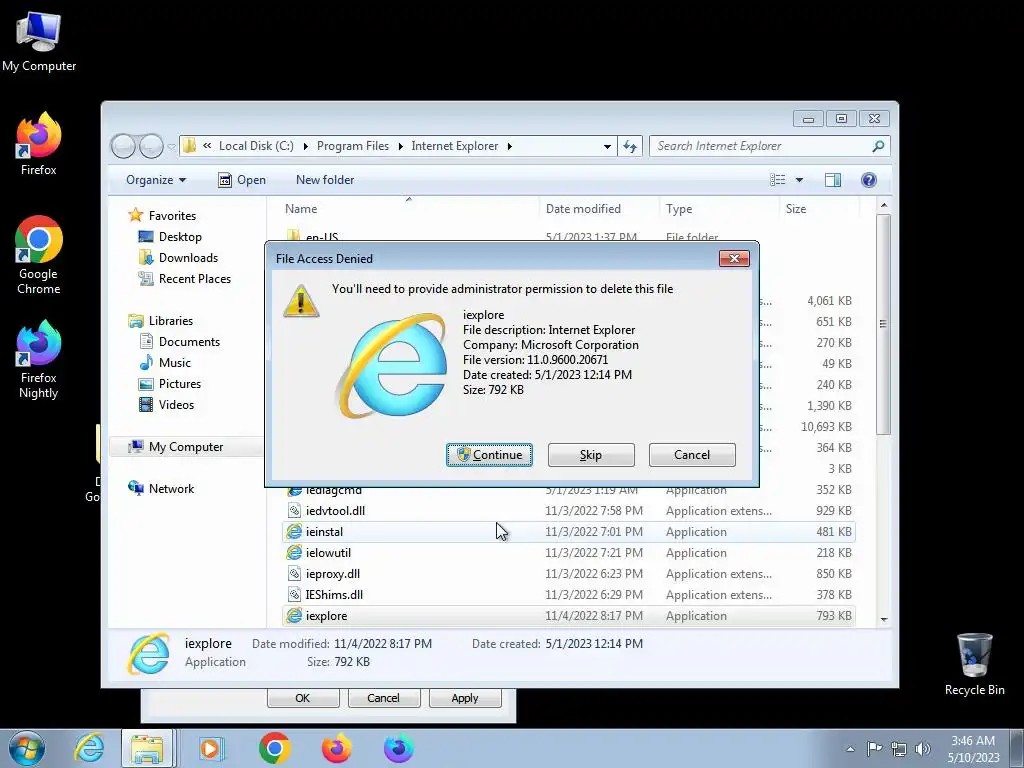Viewport: 1024px width, 768px height.
Task: Open Internet Explorer from the taskbar
Action: tap(89, 748)
